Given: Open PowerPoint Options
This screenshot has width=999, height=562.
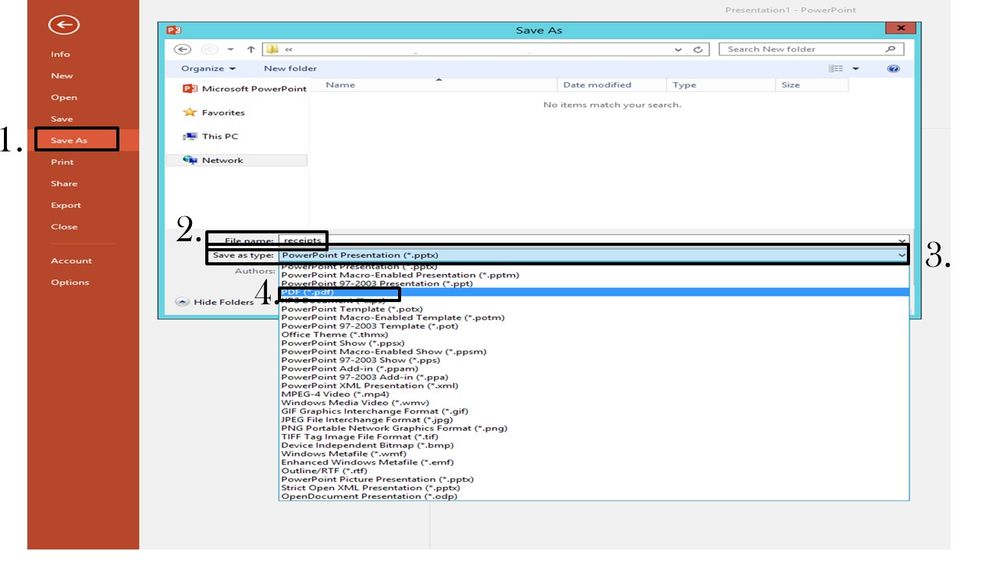Looking at the screenshot, I should point(70,282).
